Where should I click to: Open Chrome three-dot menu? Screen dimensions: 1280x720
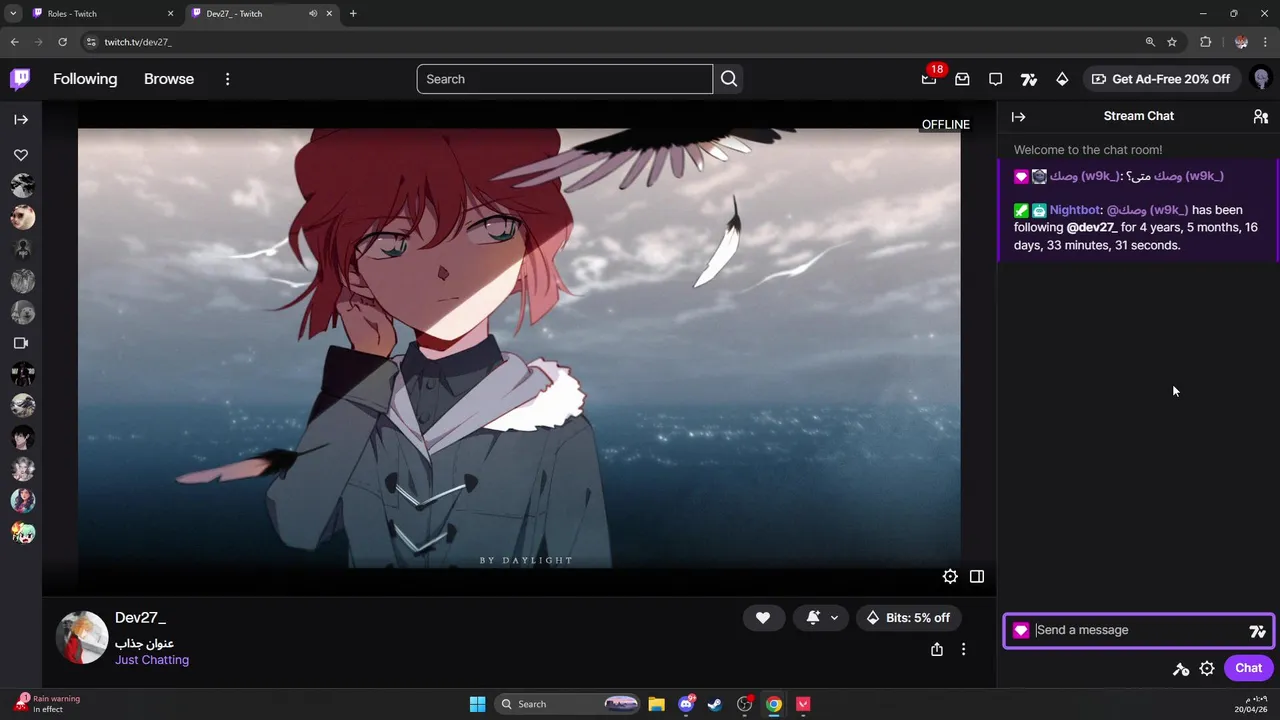pyautogui.click(x=1265, y=42)
